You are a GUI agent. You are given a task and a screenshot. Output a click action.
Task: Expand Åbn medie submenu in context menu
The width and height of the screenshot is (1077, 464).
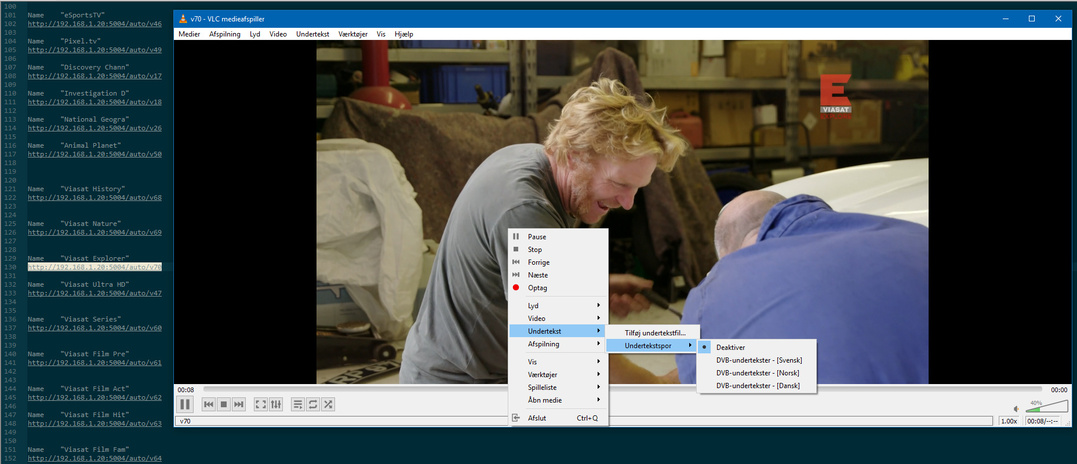click(558, 399)
